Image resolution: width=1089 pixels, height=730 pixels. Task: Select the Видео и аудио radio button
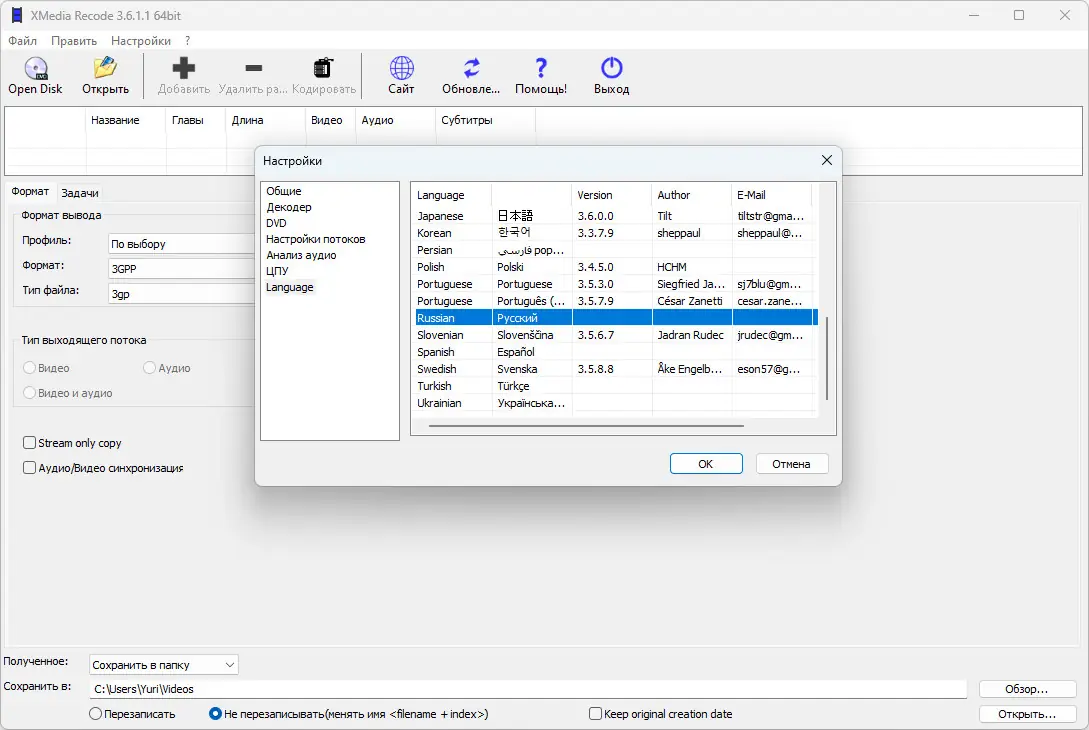29,393
